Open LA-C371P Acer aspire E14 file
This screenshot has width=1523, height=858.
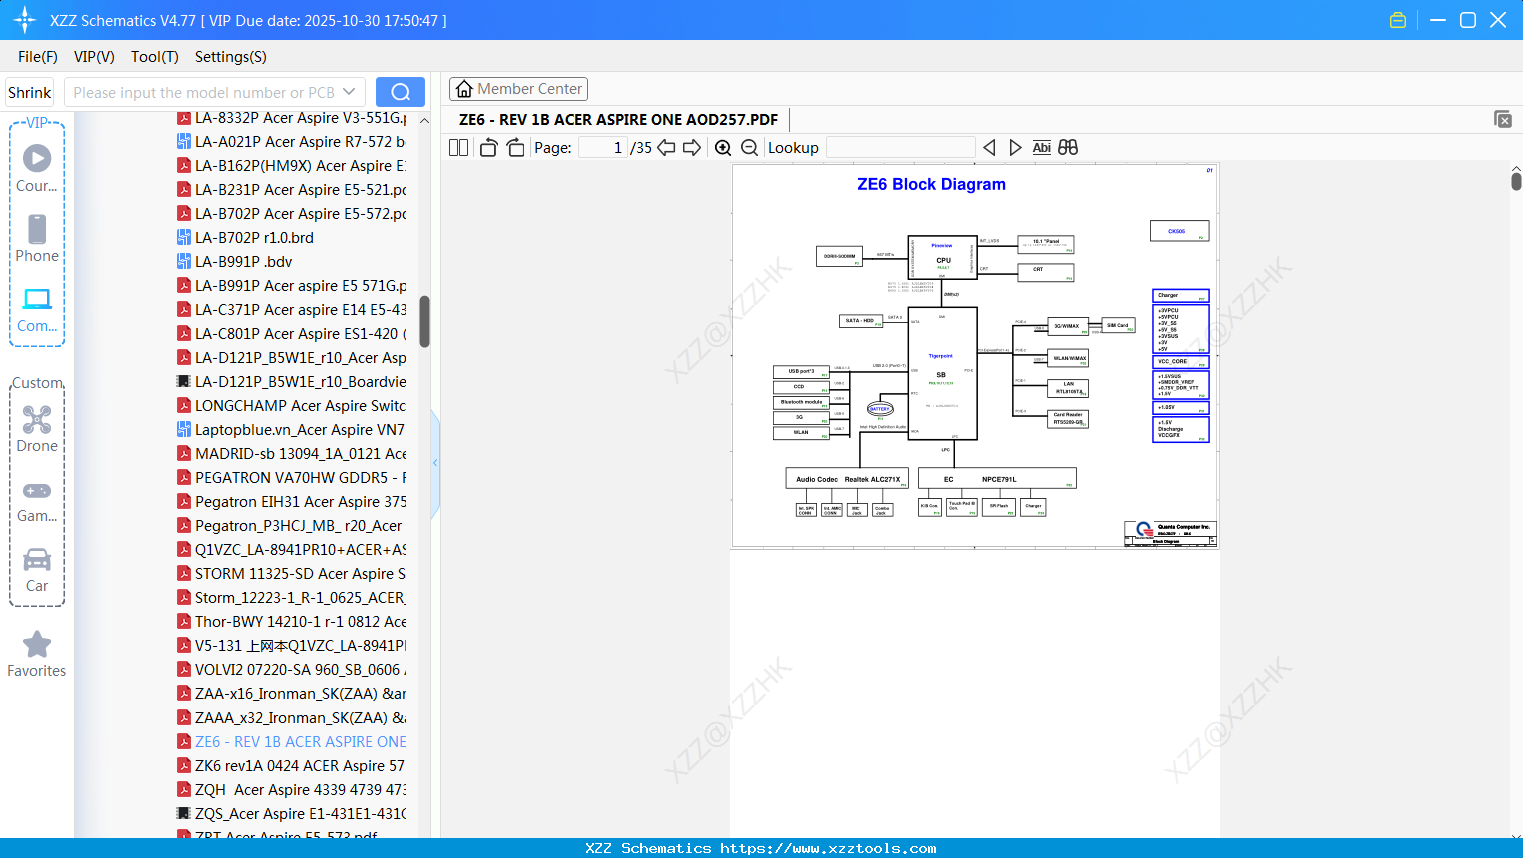point(292,310)
